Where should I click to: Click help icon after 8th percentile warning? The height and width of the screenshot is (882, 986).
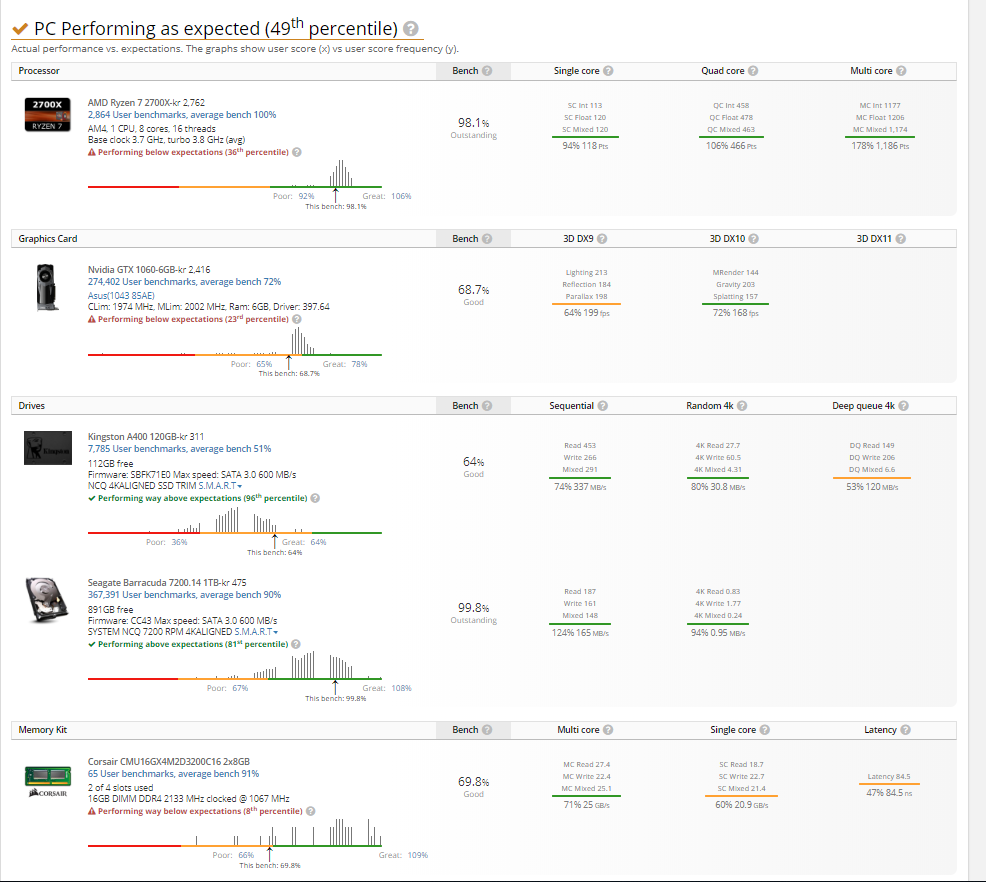click(x=310, y=812)
